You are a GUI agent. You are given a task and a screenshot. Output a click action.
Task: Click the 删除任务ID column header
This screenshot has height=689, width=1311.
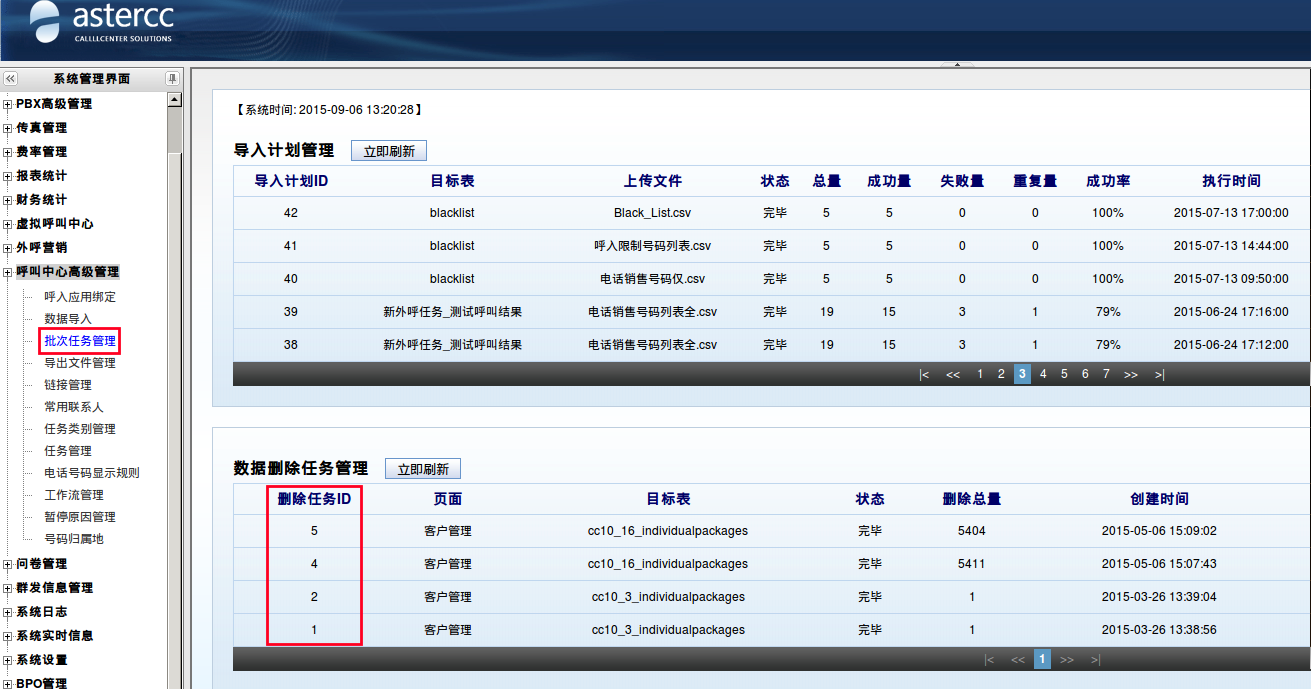tap(314, 499)
